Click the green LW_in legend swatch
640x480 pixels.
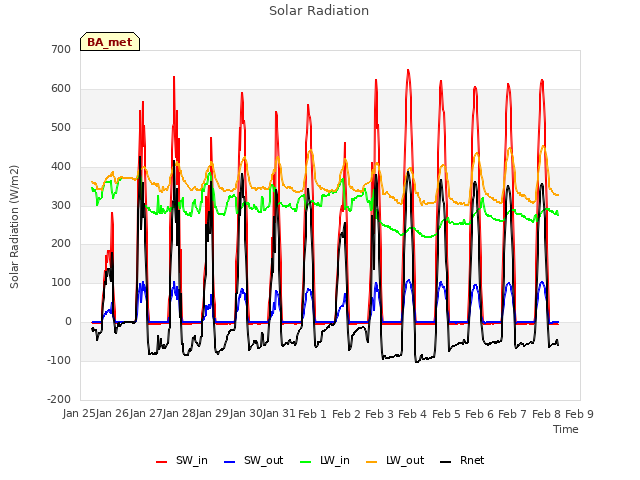point(305,462)
